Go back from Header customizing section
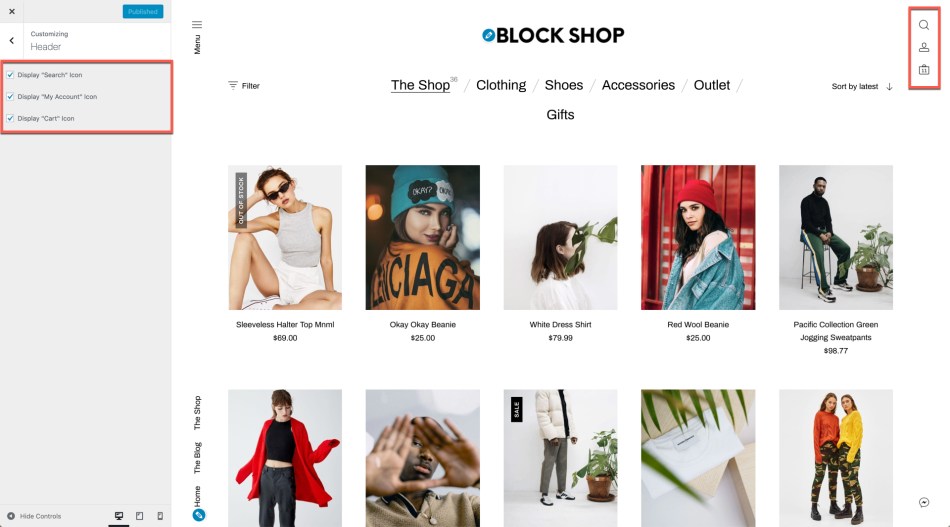This screenshot has width=950, height=527. [12, 41]
